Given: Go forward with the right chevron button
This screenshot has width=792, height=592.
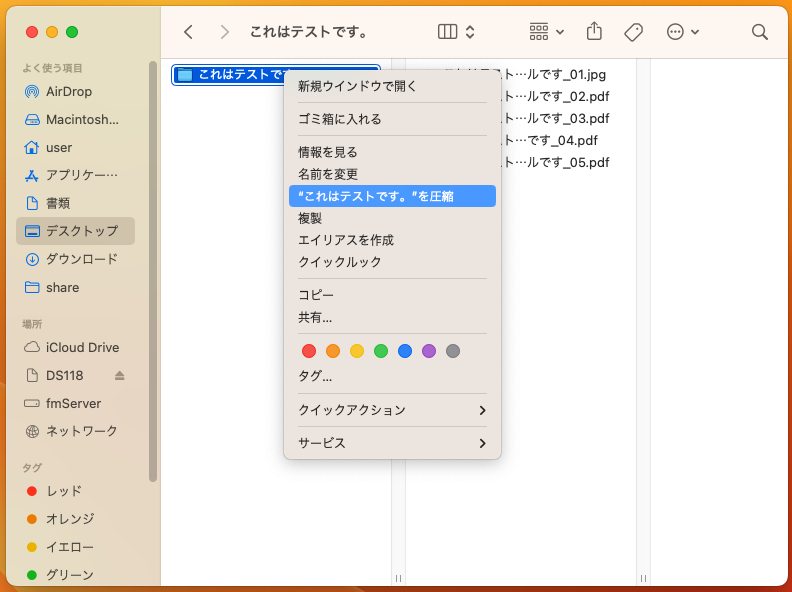Looking at the screenshot, I should pyautogui.click(x=225, y=32).
